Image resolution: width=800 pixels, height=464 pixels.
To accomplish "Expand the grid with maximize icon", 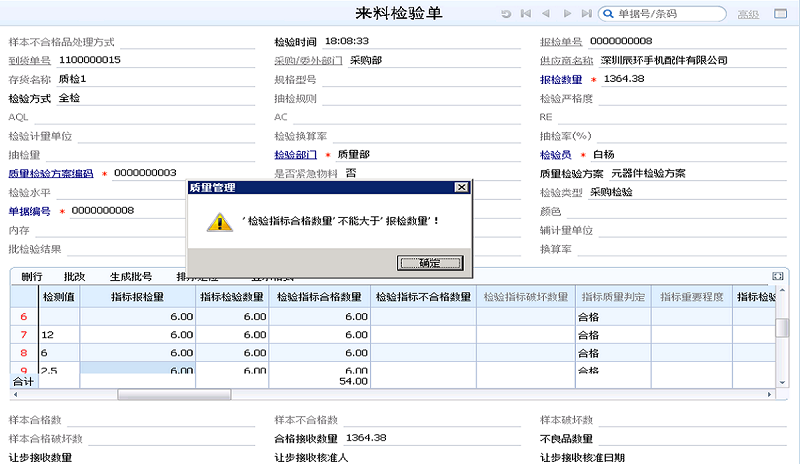I will point(778,276).
